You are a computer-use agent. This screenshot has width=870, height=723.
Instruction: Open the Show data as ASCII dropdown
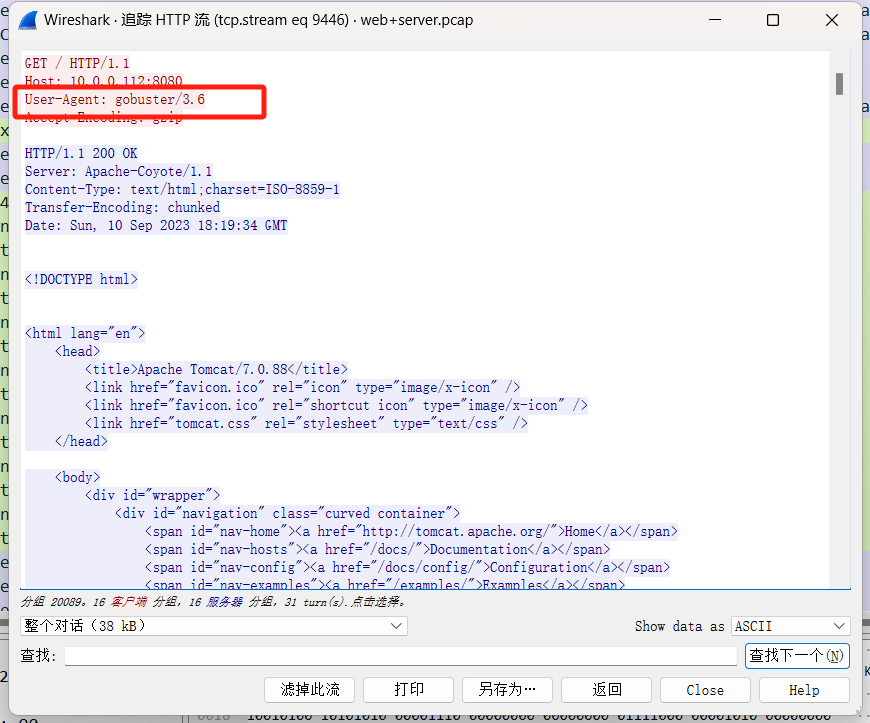(x=791, y=626)
